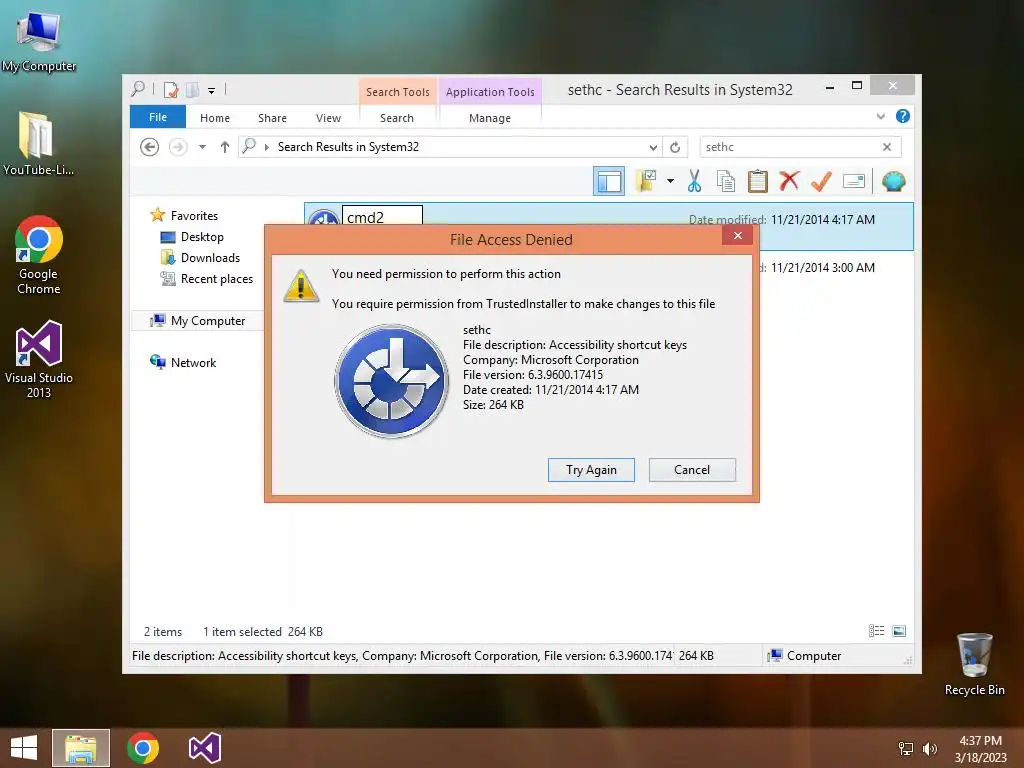Select Network in the navigation pane
Screen dimensions: 1024x768
coord(193,362)
